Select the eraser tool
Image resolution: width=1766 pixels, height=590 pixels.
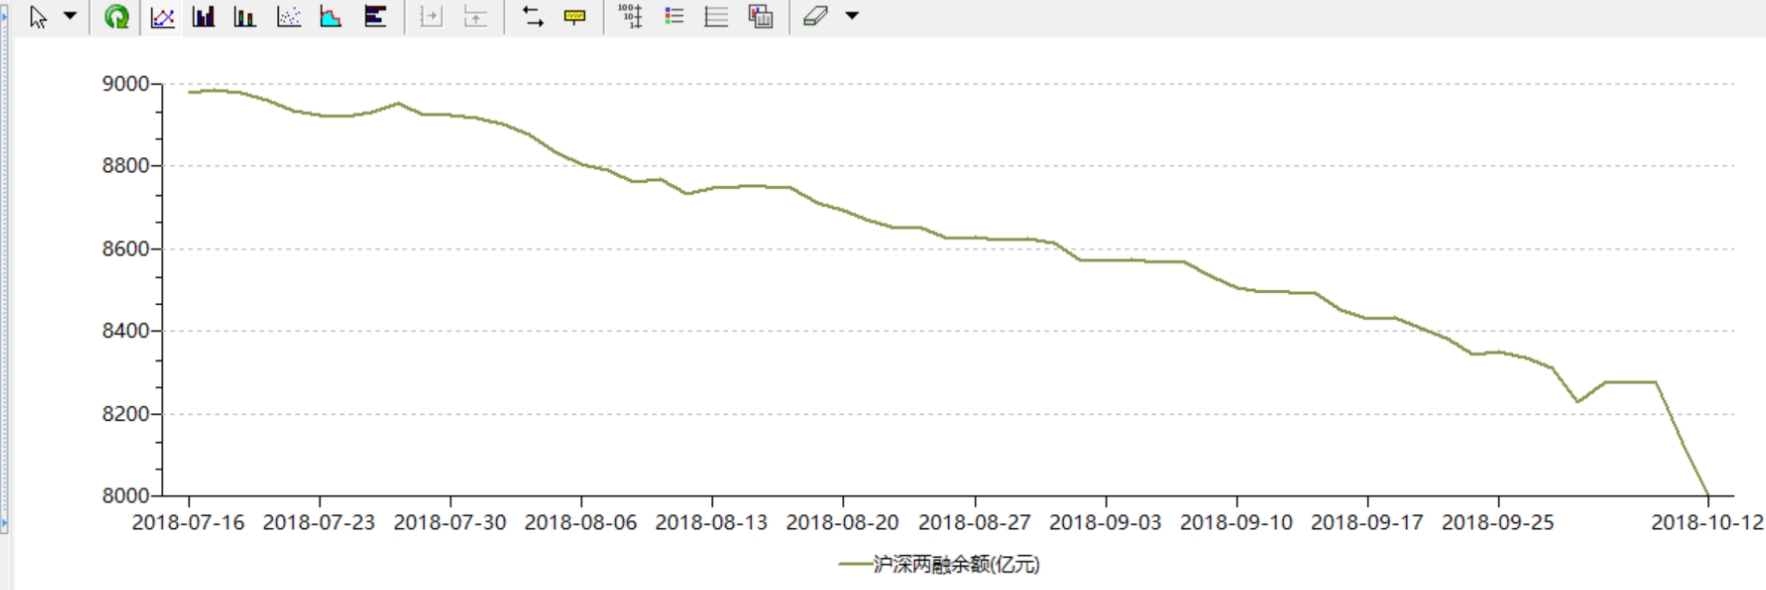(x=816, y=17)
